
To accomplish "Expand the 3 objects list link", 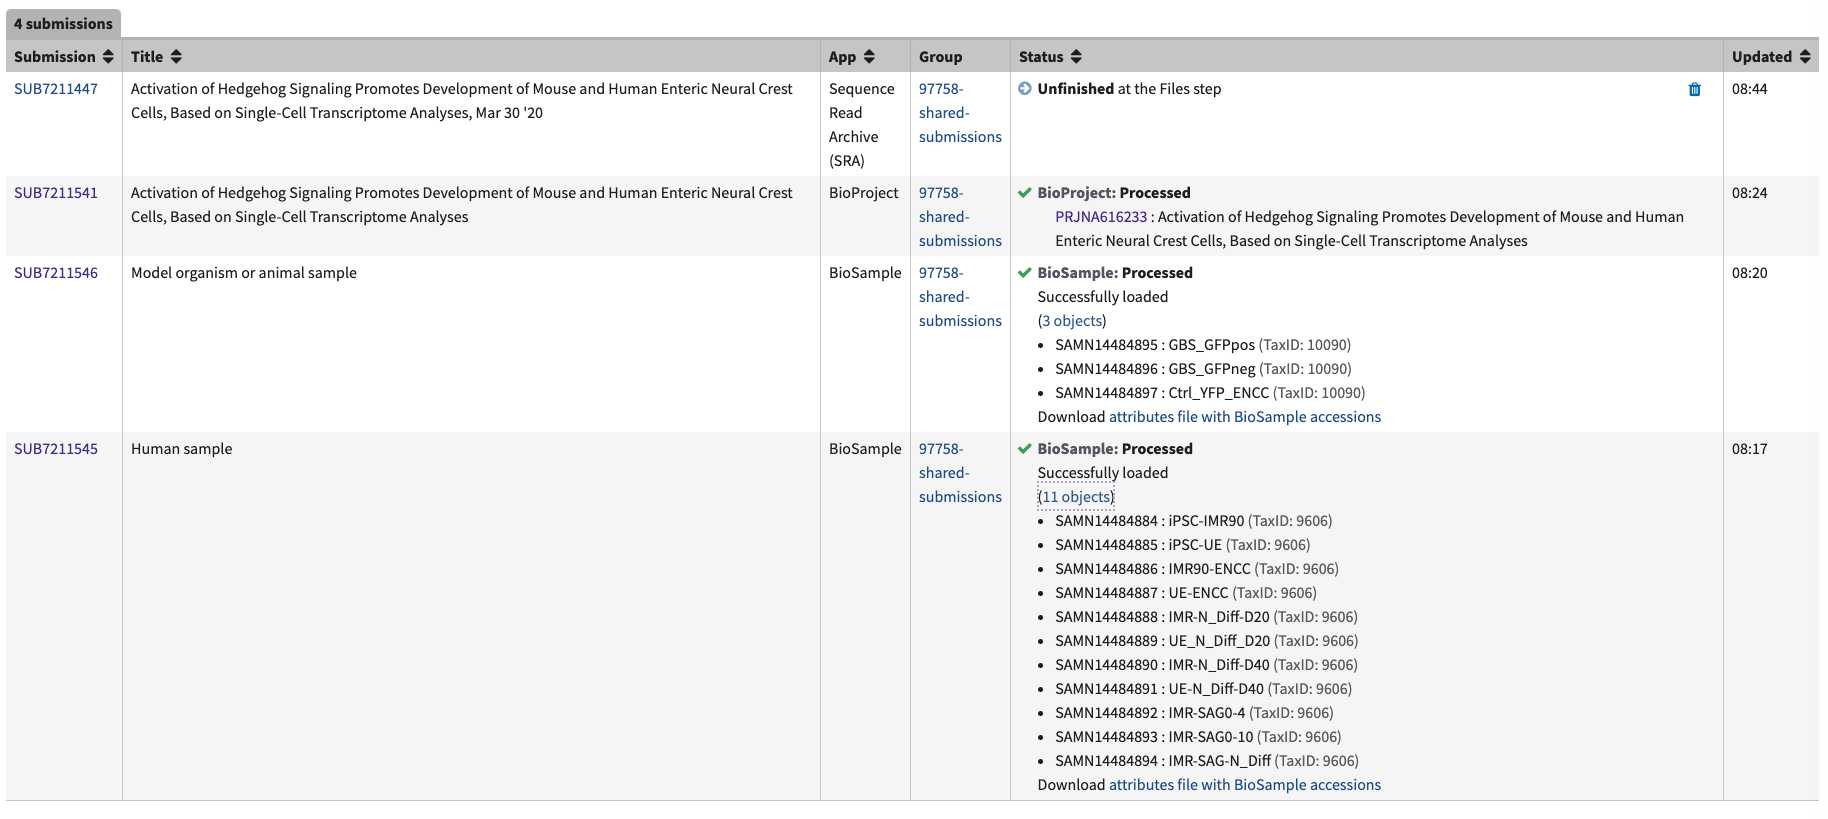I will (1072, 321).
